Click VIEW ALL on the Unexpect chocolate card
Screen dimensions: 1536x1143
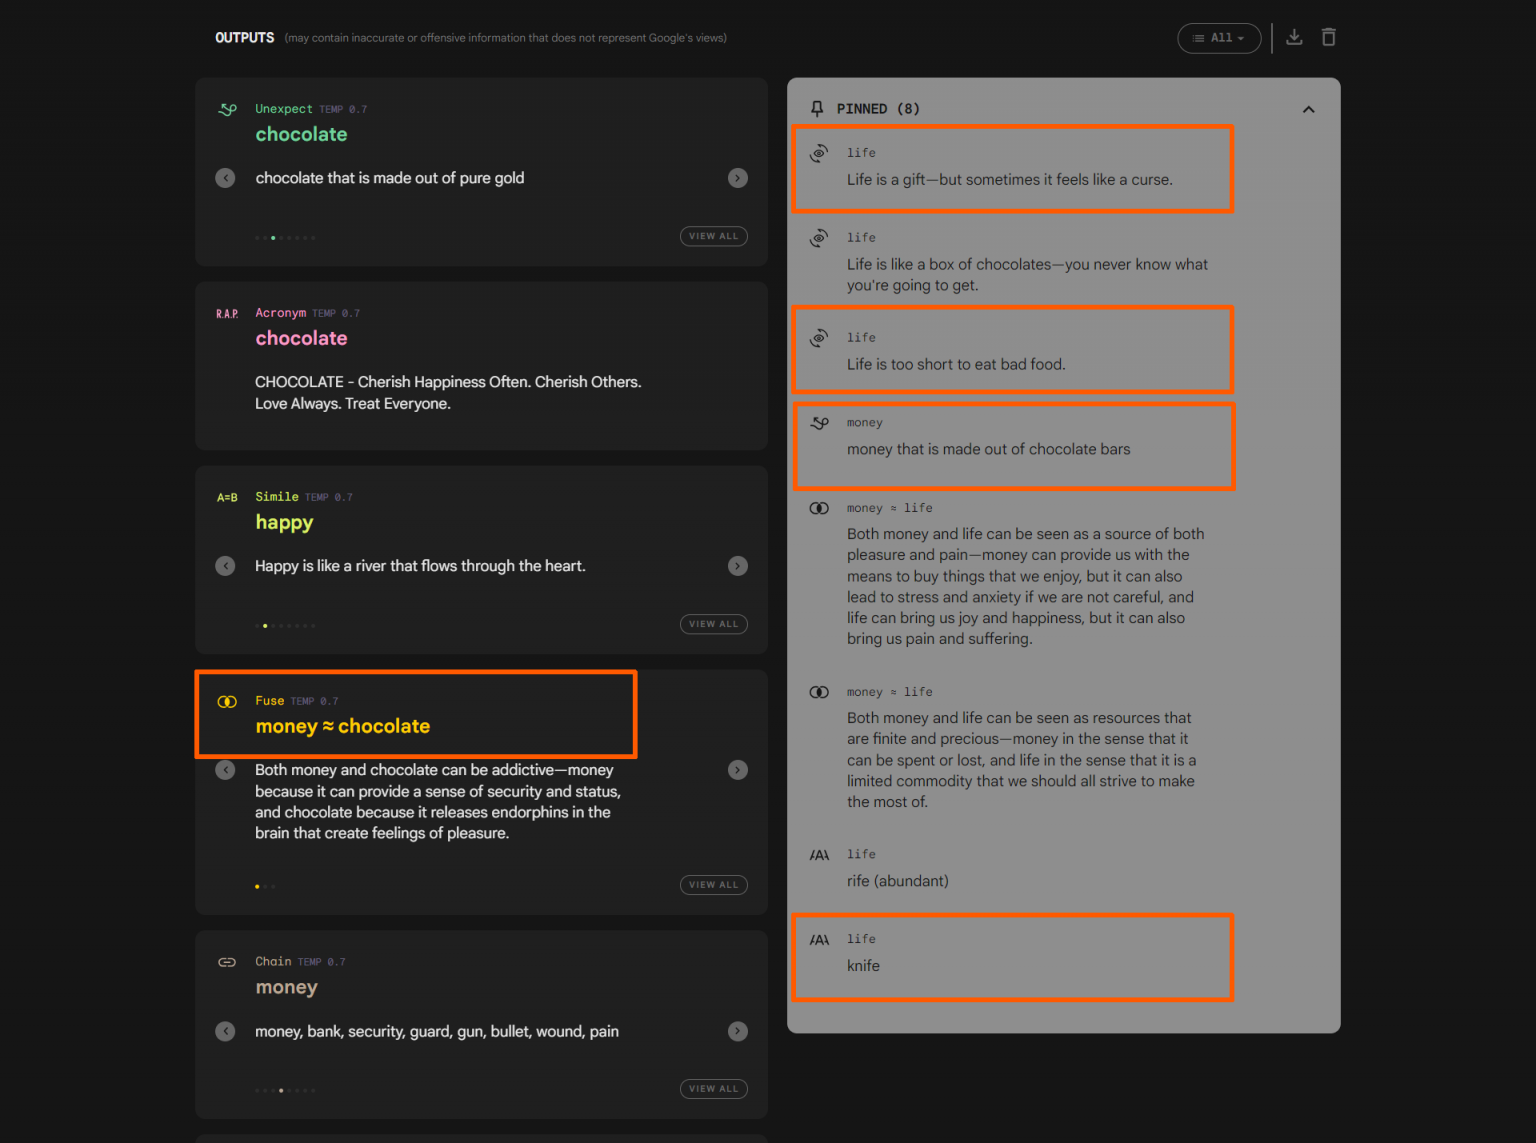click(x=714, y=236)
